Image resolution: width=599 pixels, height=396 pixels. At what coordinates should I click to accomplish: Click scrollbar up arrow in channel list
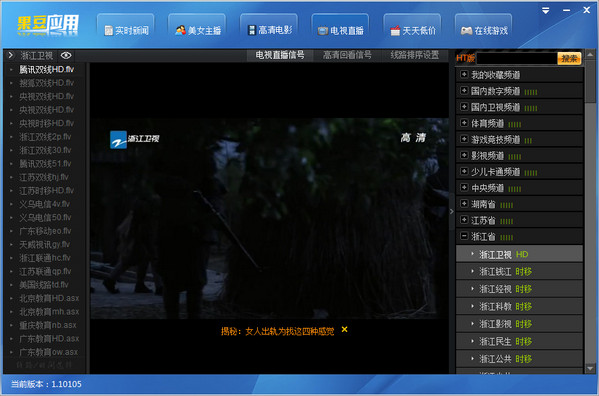click(590, 55)
